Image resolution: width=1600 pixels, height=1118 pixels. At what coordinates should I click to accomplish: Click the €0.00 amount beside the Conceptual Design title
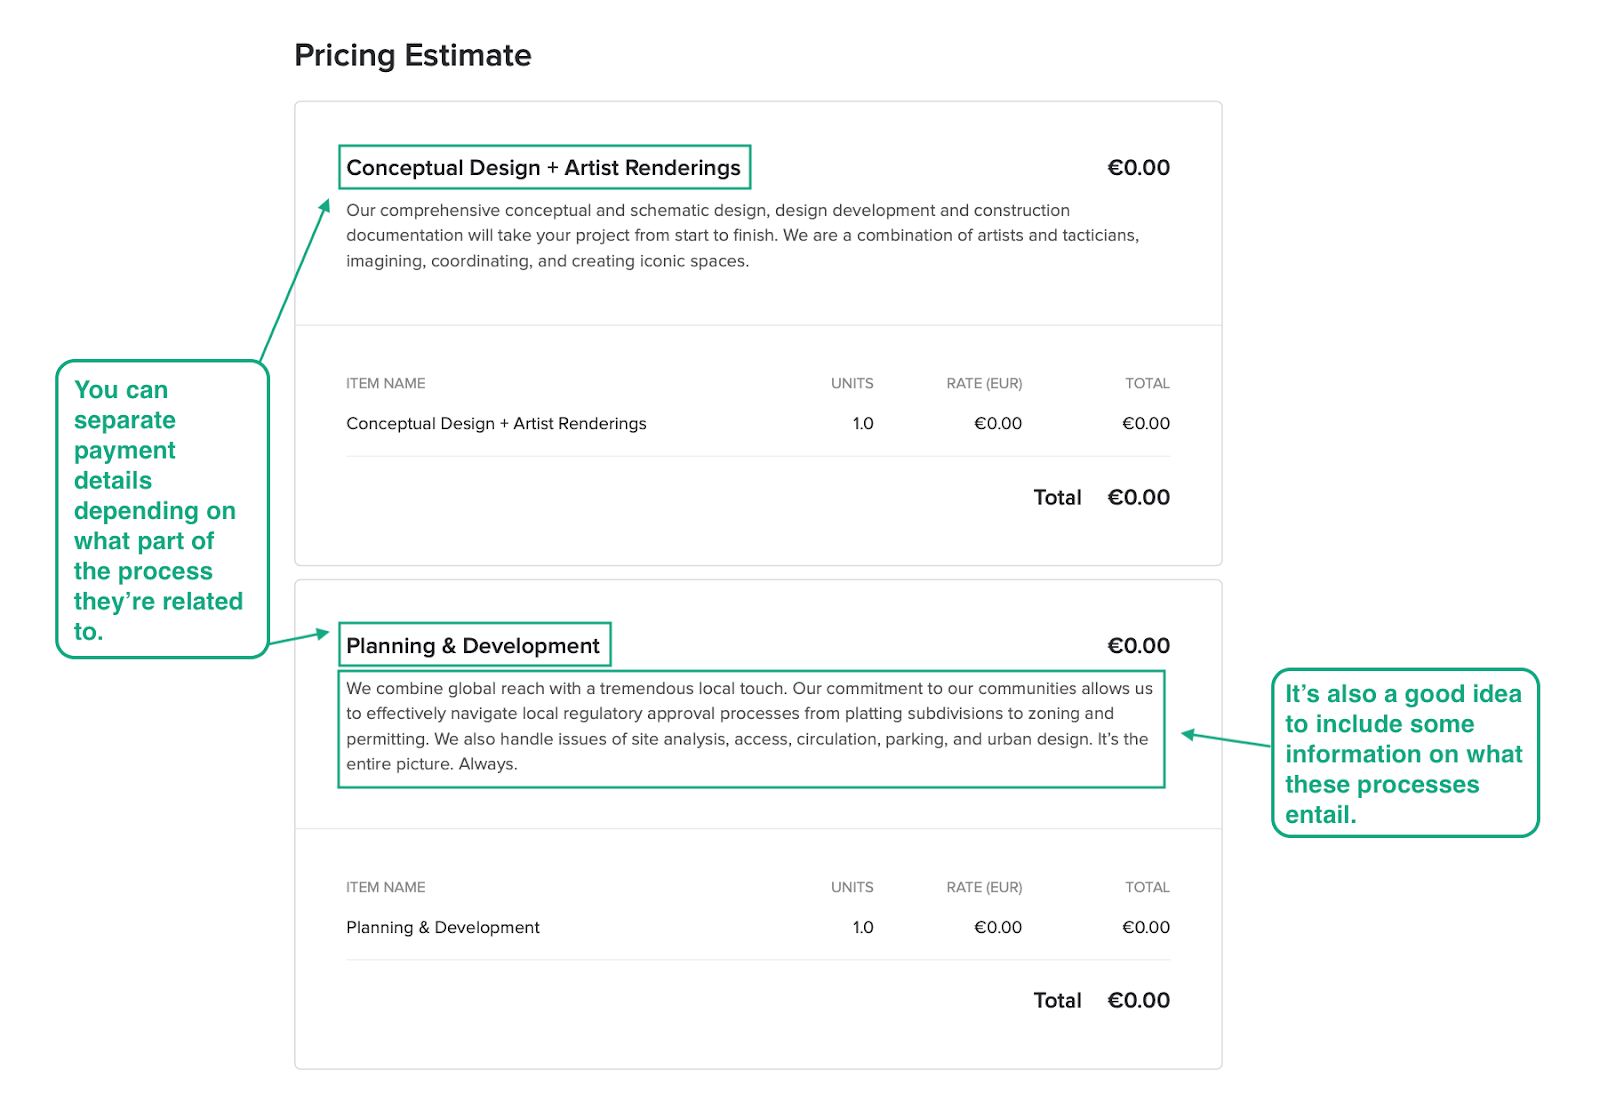coord(1138,168)
